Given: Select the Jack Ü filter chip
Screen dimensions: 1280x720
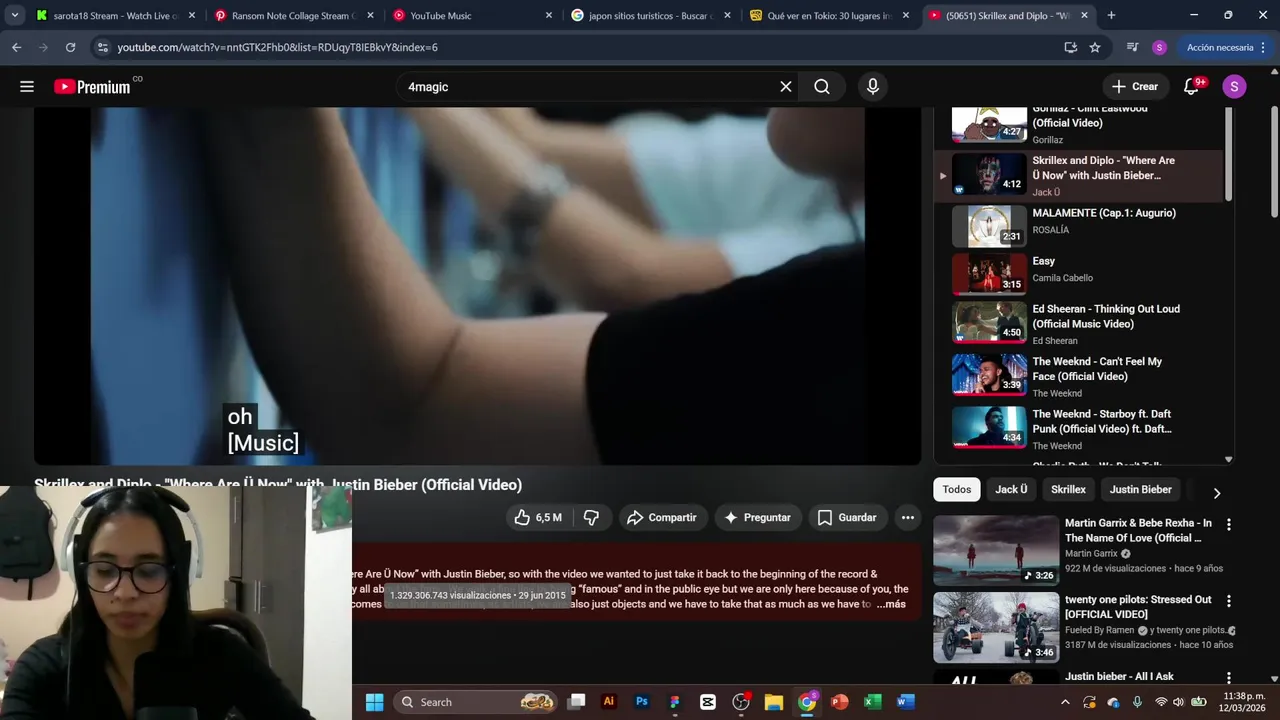Looking at the screenshot, I should click(1011, 489).
